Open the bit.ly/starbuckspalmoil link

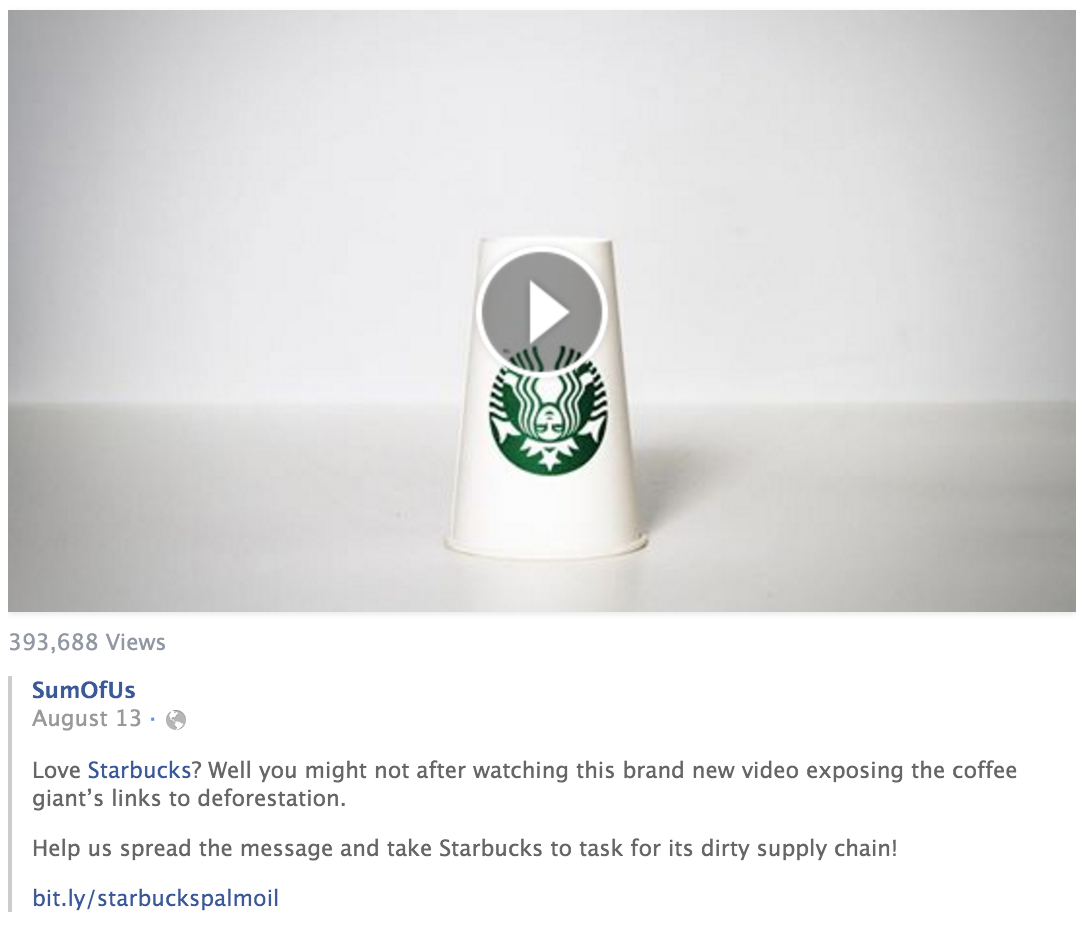tap(155, 898)
